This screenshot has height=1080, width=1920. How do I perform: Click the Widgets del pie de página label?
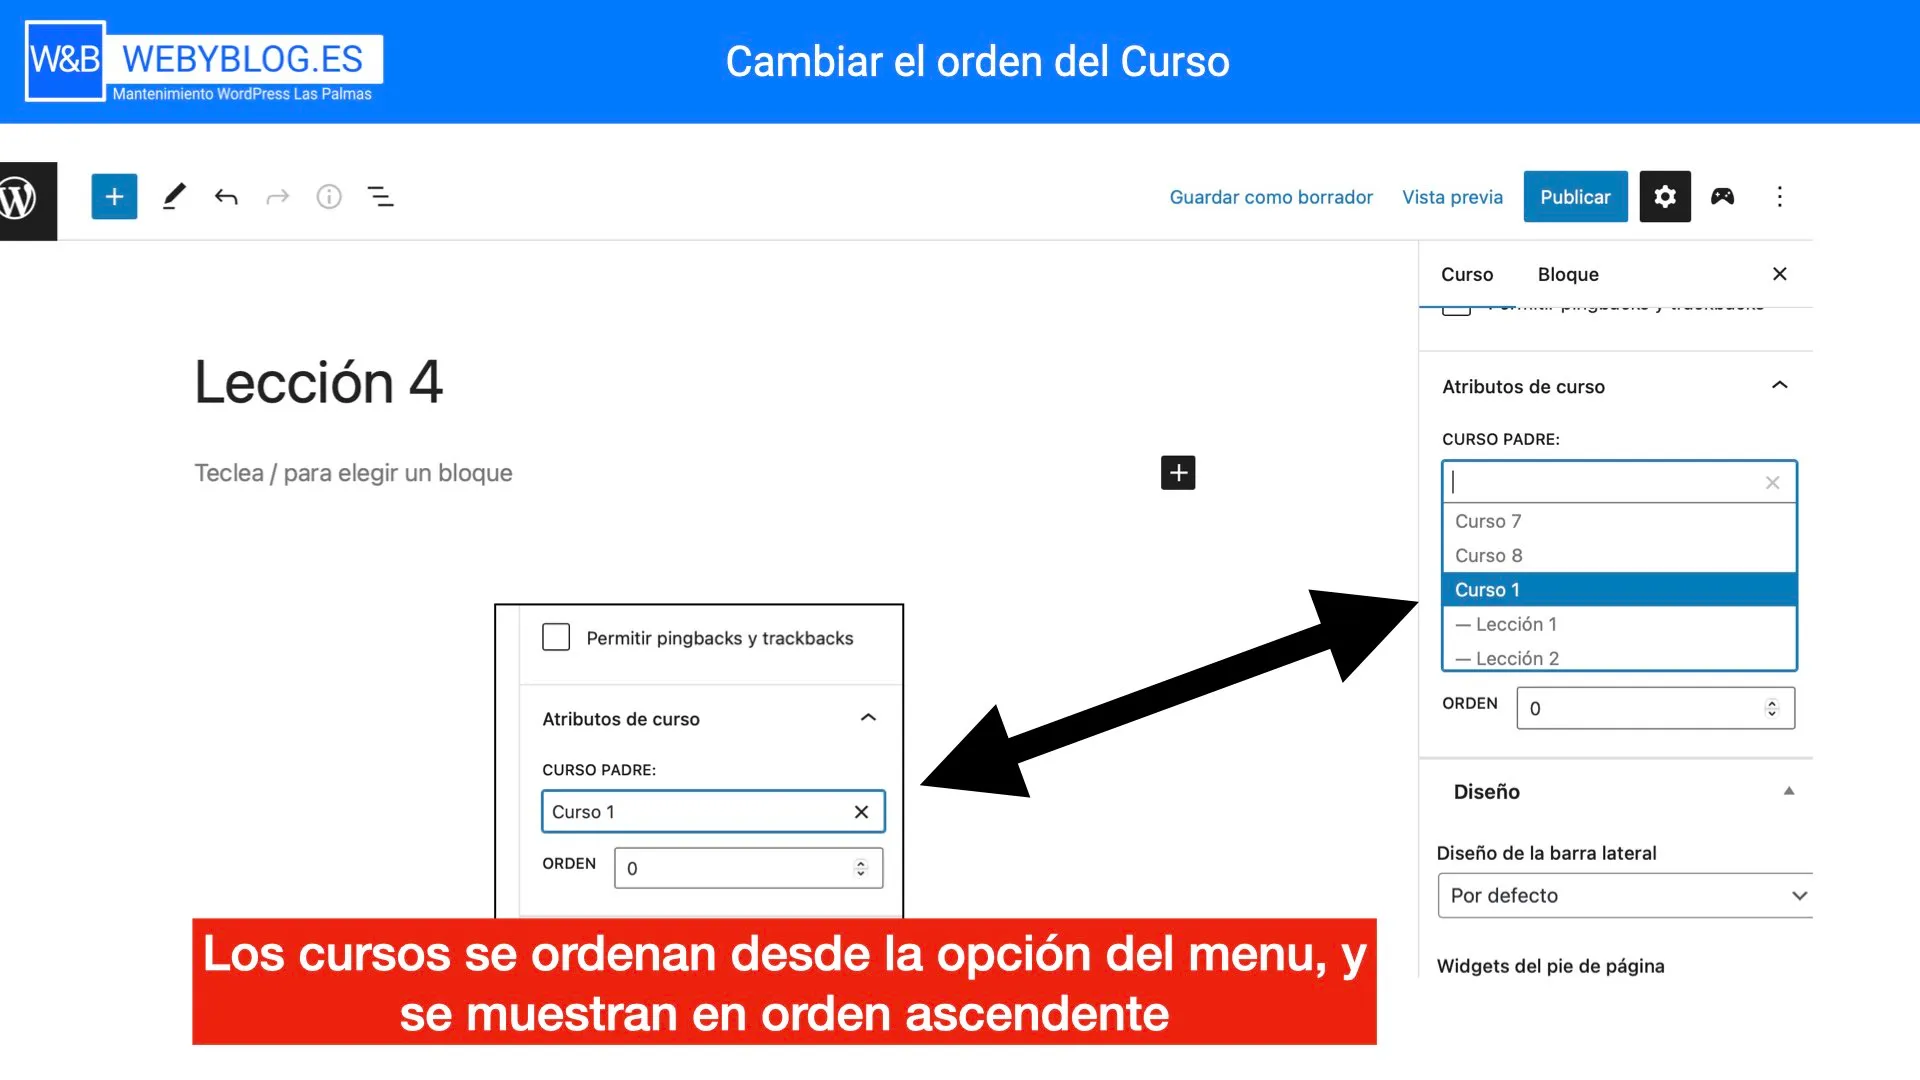pyautogui.click(x=1550, y=966)
